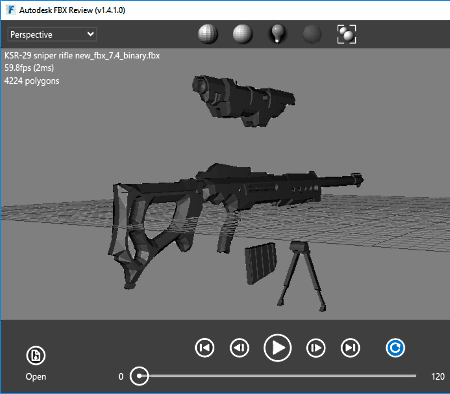Jump to the last frame
This screenshot has height=394, width=450.
point(350,348)
